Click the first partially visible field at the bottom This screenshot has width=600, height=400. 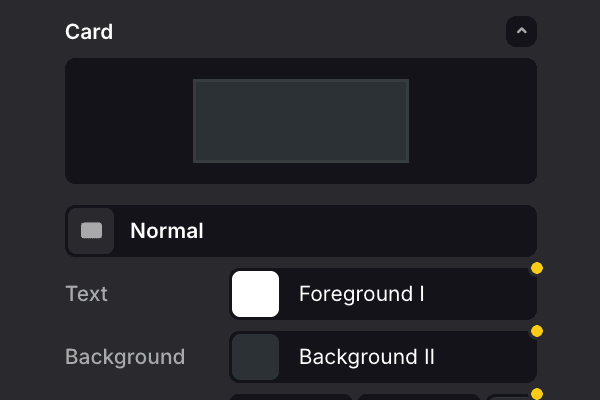291,397
